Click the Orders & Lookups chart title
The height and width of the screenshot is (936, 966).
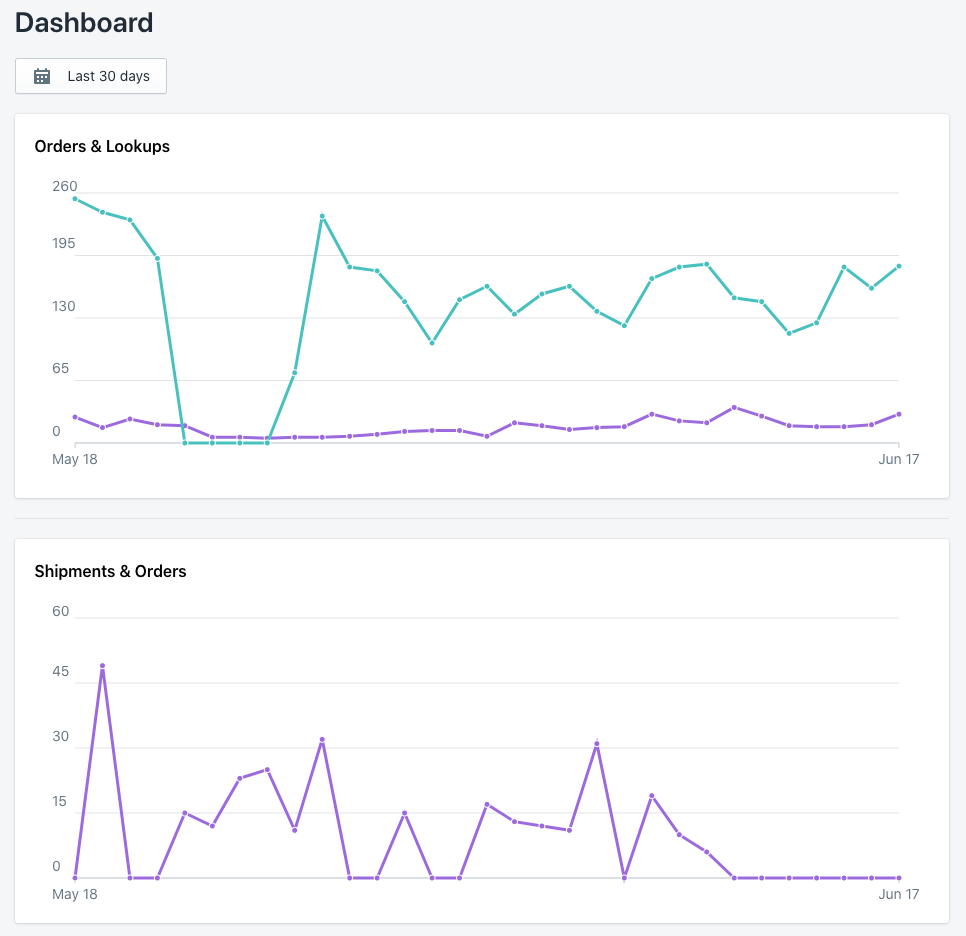click(102, 147)
